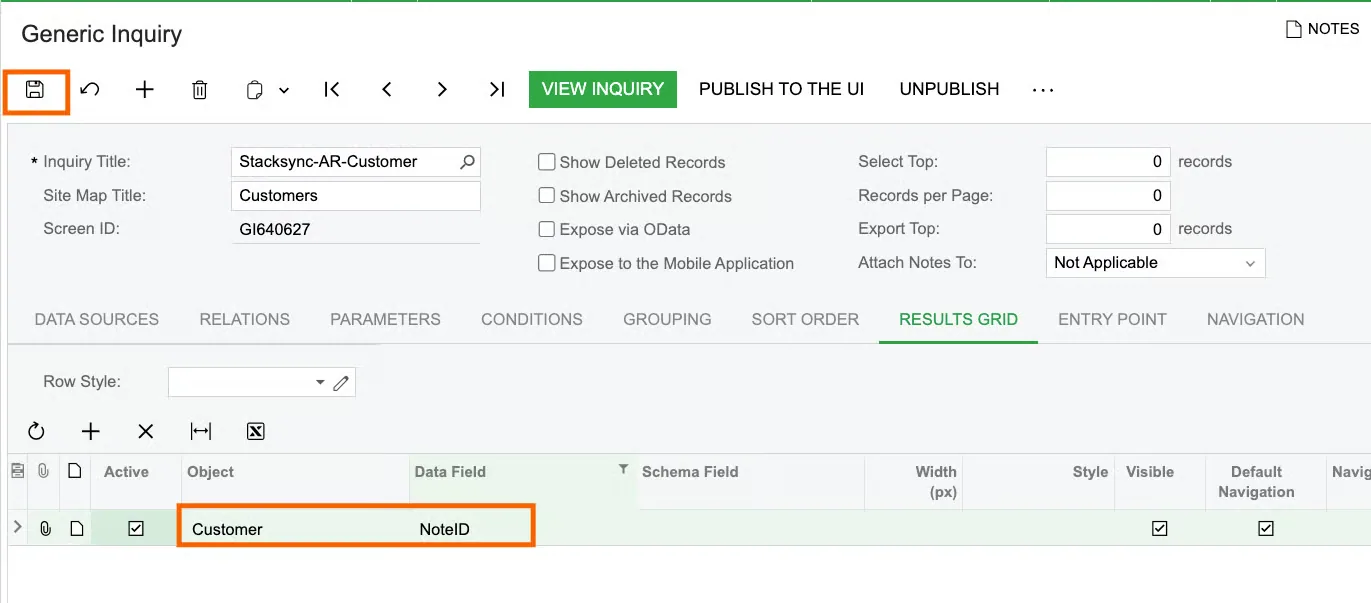Undo changes with the curved arrow icon

(90, 89)
